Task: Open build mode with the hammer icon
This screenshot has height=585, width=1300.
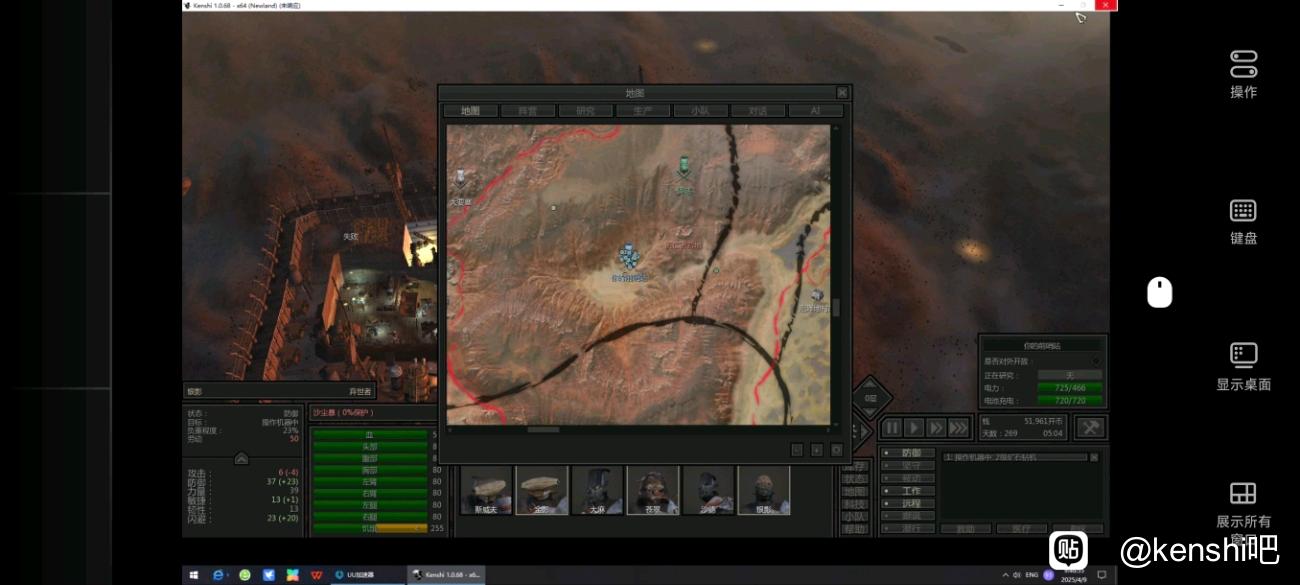Action: 1090,427
